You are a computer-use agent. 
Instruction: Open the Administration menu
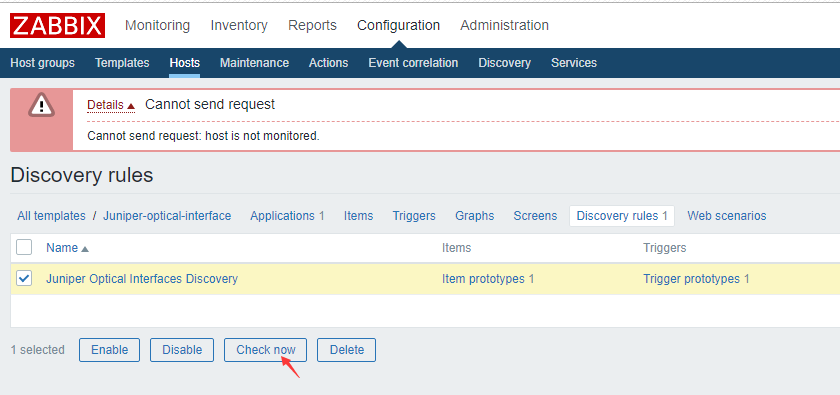(x=505, y=25)
